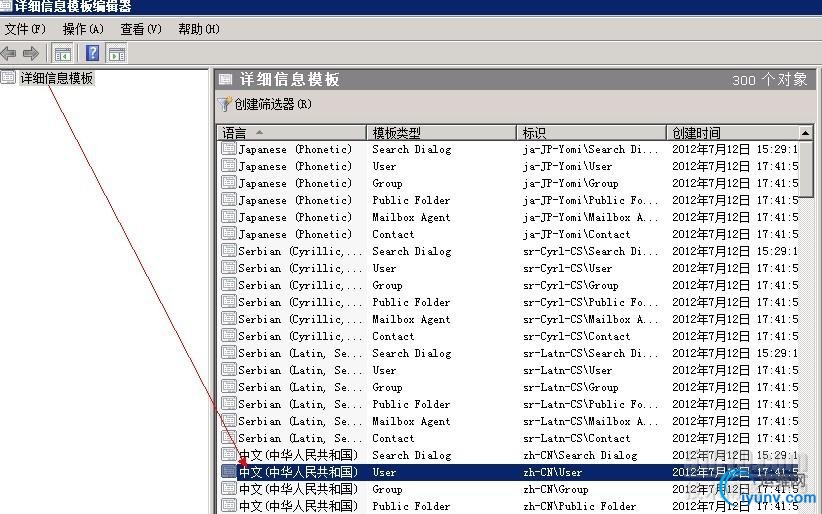Image resolution: width=822 pixels, height=514 pixels.
Task: Click the list scrollbar up arrow
Action: point(806,133)
